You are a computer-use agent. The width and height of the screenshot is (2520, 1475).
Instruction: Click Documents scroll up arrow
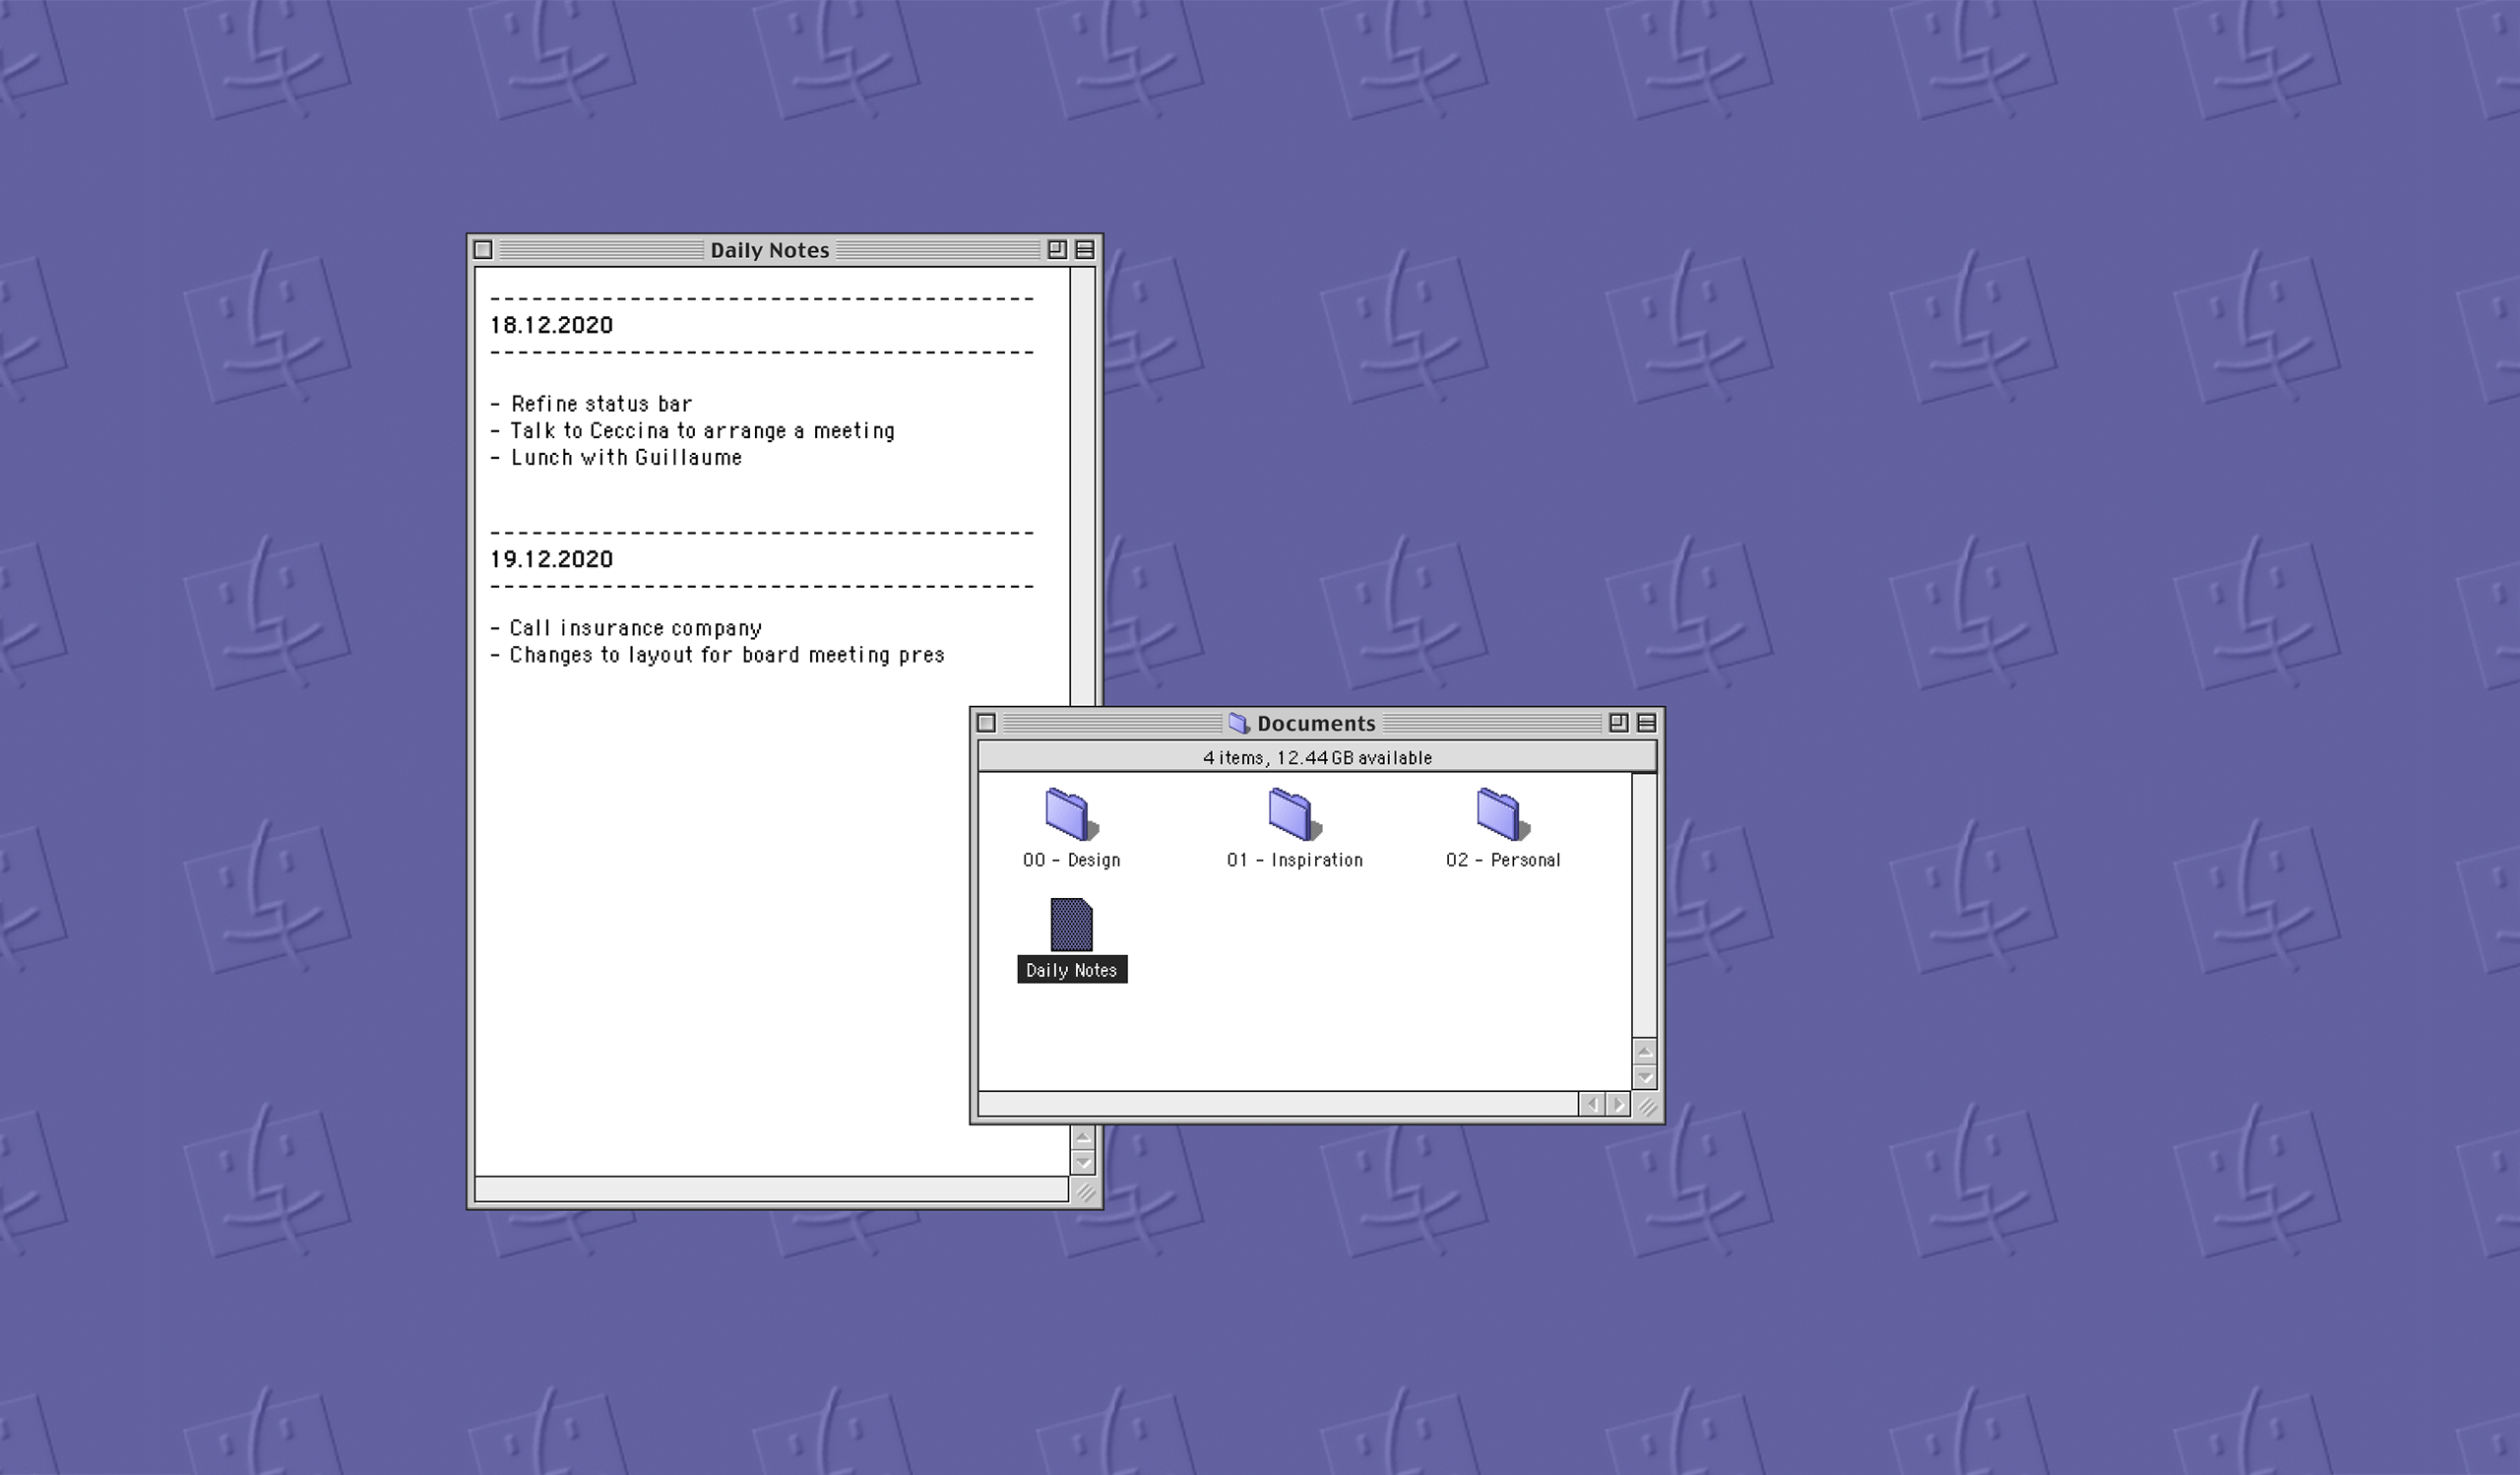[1644, 1052]
